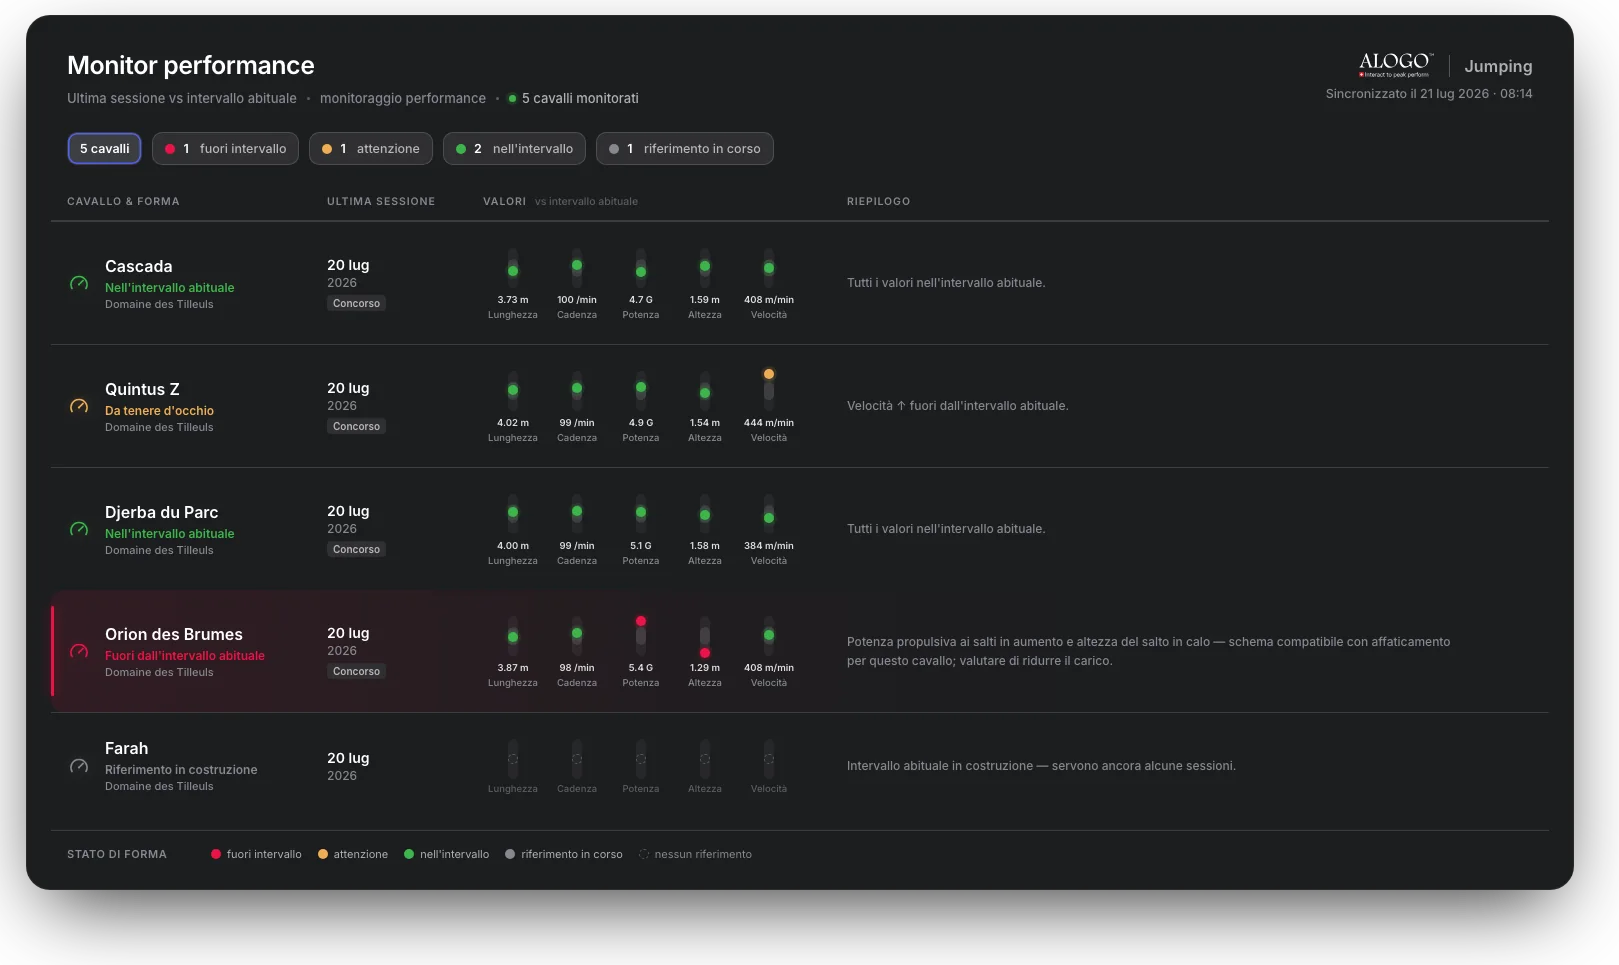Click Cascada's Concorso session tag
1619x965 pixels.
pyautogui.click(x=357, y=303)
